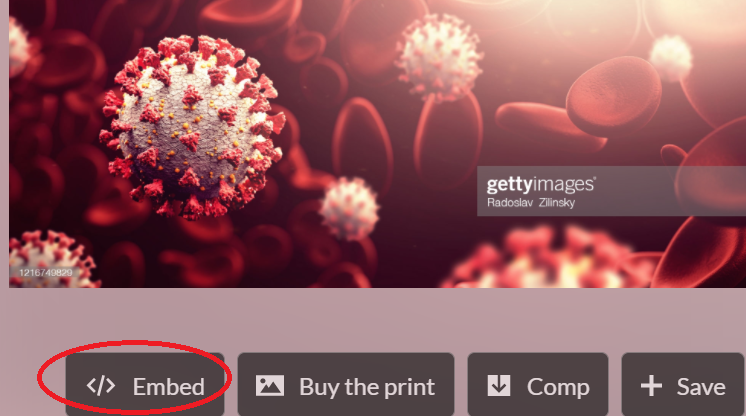The image size is (746, 416).
Task: Click the download arrow icon on Comp
Action: 499,386
